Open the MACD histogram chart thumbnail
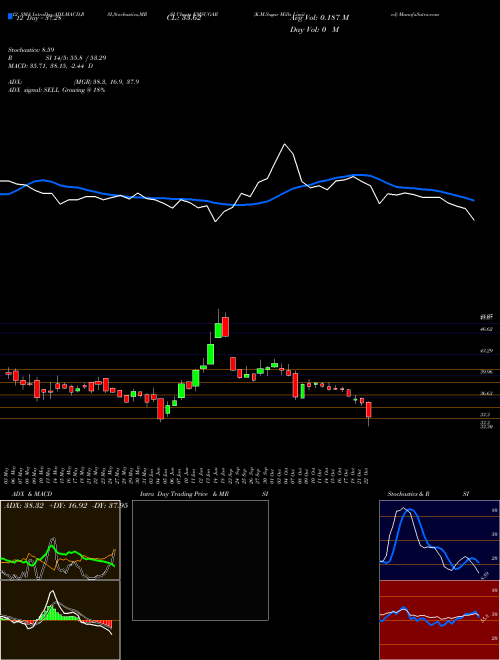500x660 pixels. click(60, 619)
